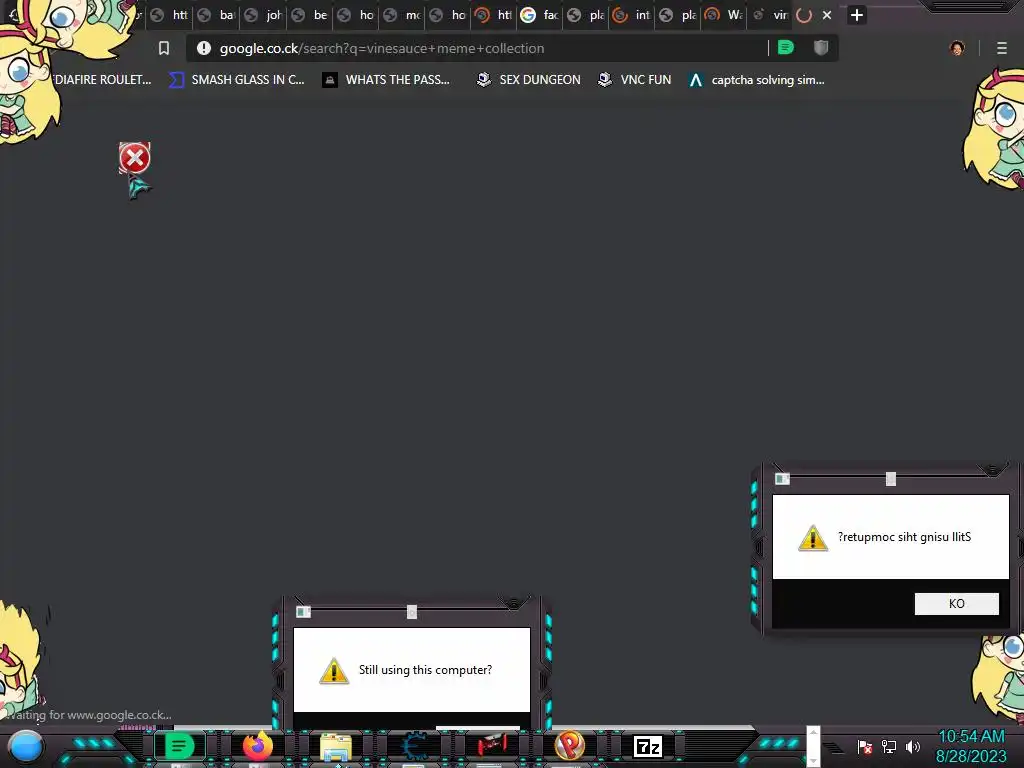Click the KO button in mirrored dialog
This screenshot has height=768, width=1024.
click(x=957, y=603)
